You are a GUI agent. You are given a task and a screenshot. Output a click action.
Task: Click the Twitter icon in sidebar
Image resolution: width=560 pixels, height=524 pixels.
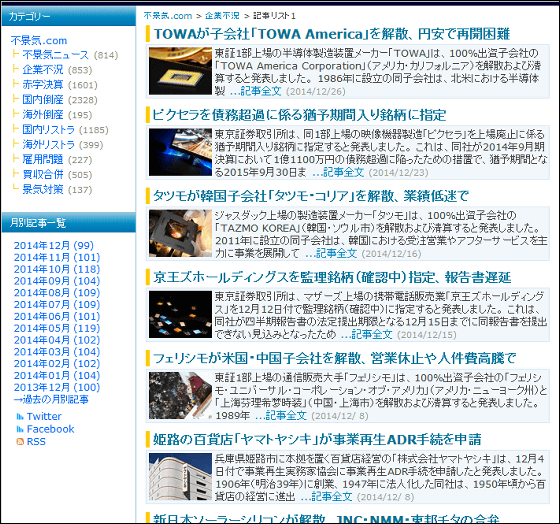(x=20, y=416)
